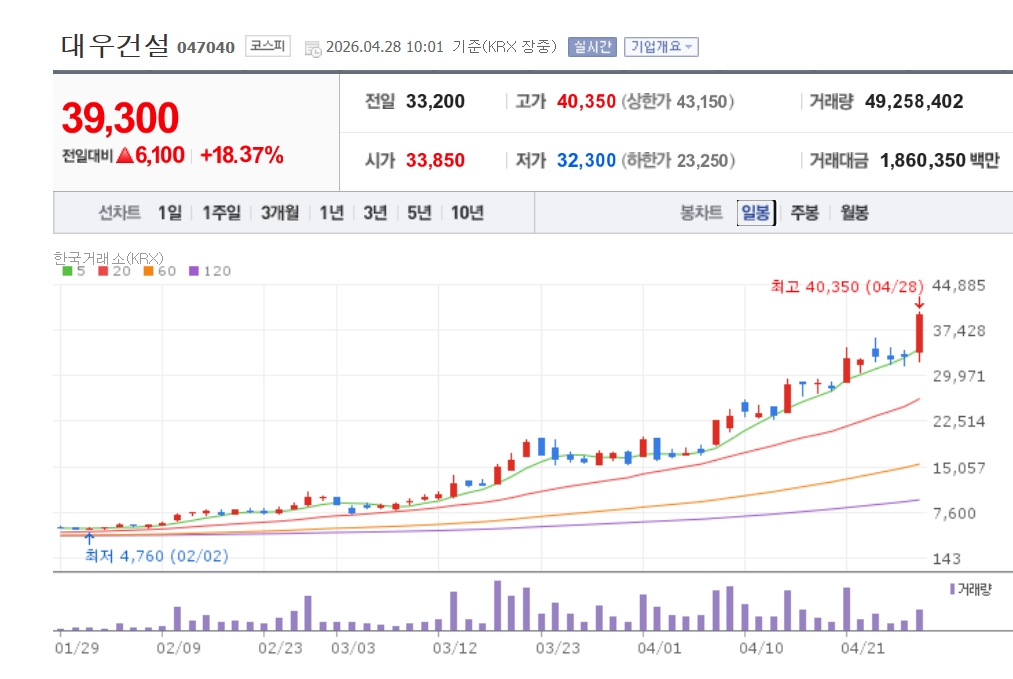
Task: Click the calendar icon beside the date
Action: [x=312, y=47]
